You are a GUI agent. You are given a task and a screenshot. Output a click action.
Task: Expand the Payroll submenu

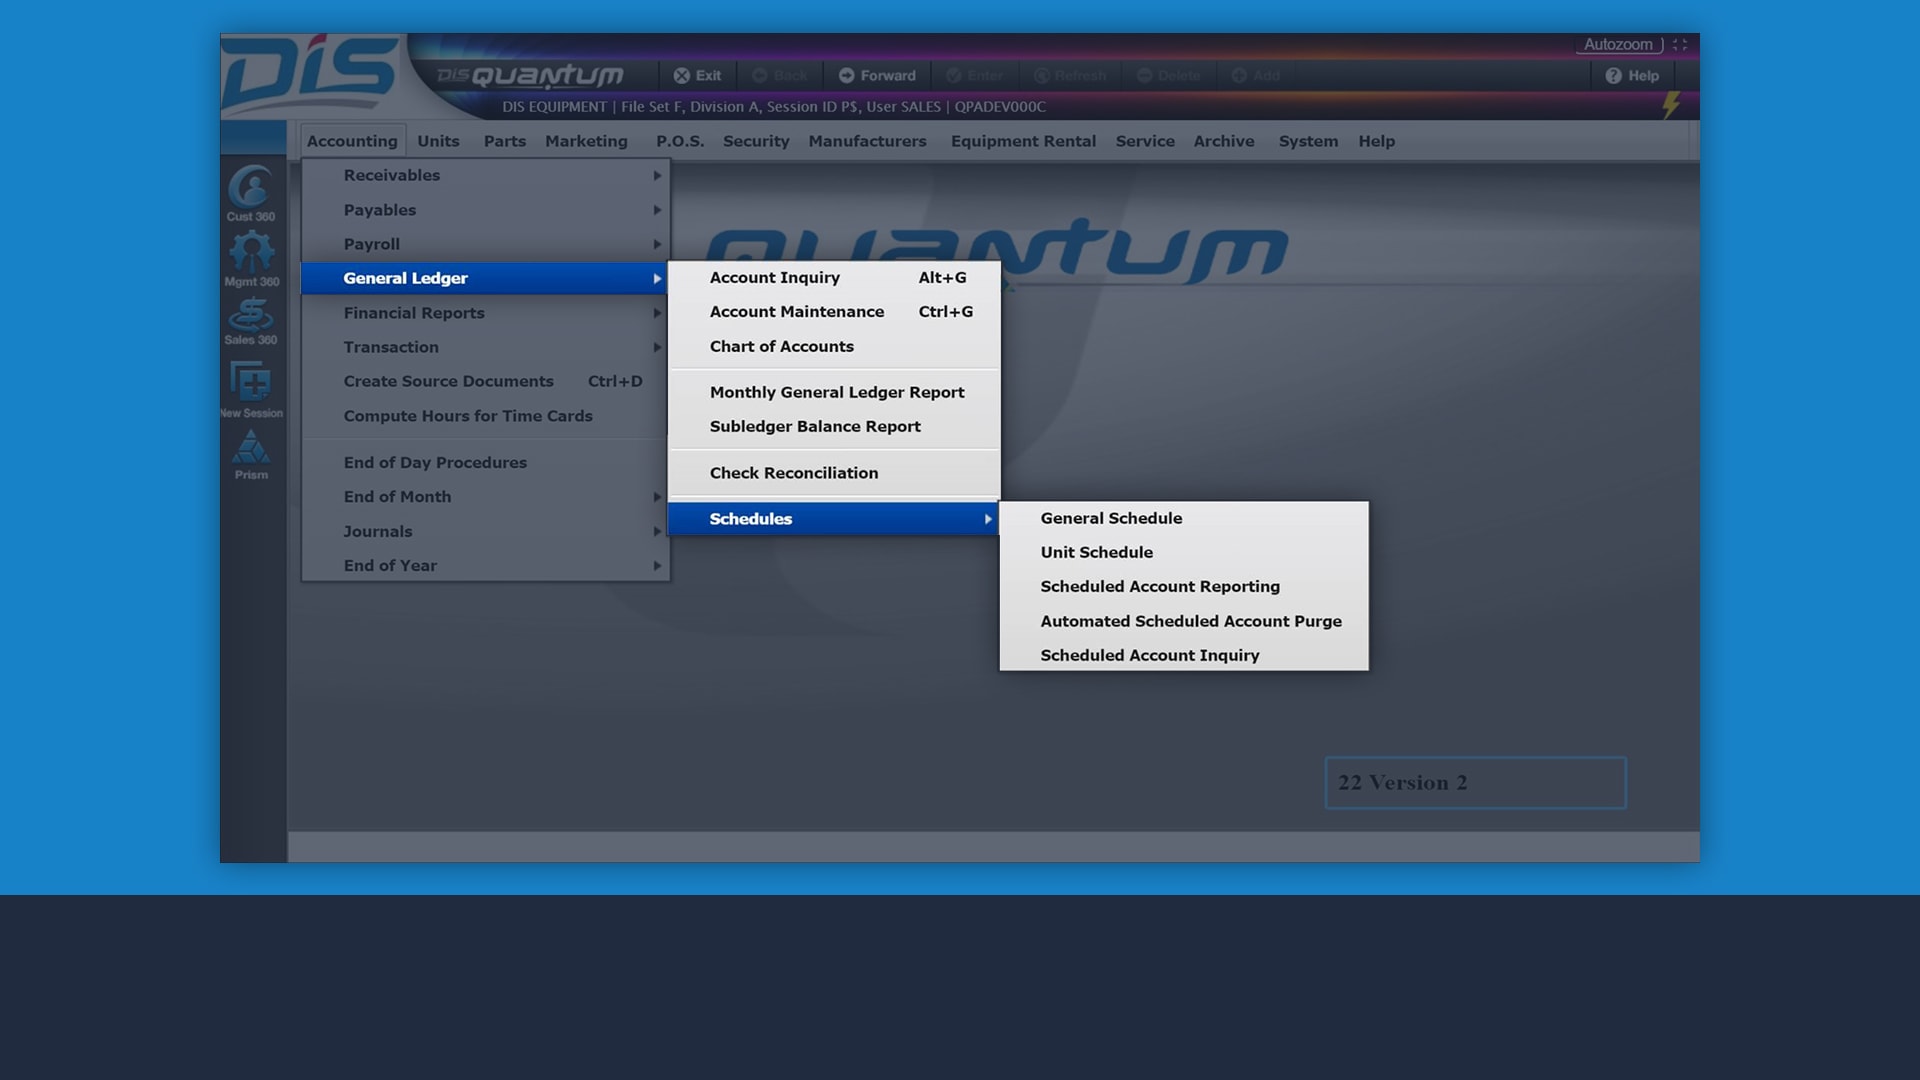[x=485, y=244]
